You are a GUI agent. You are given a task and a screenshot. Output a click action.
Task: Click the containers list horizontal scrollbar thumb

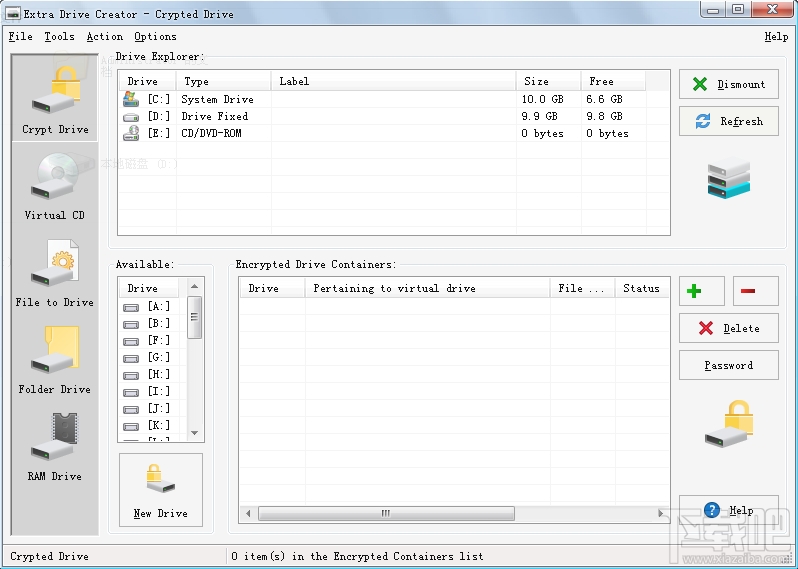pyautogui.click(x=386, y=514)
